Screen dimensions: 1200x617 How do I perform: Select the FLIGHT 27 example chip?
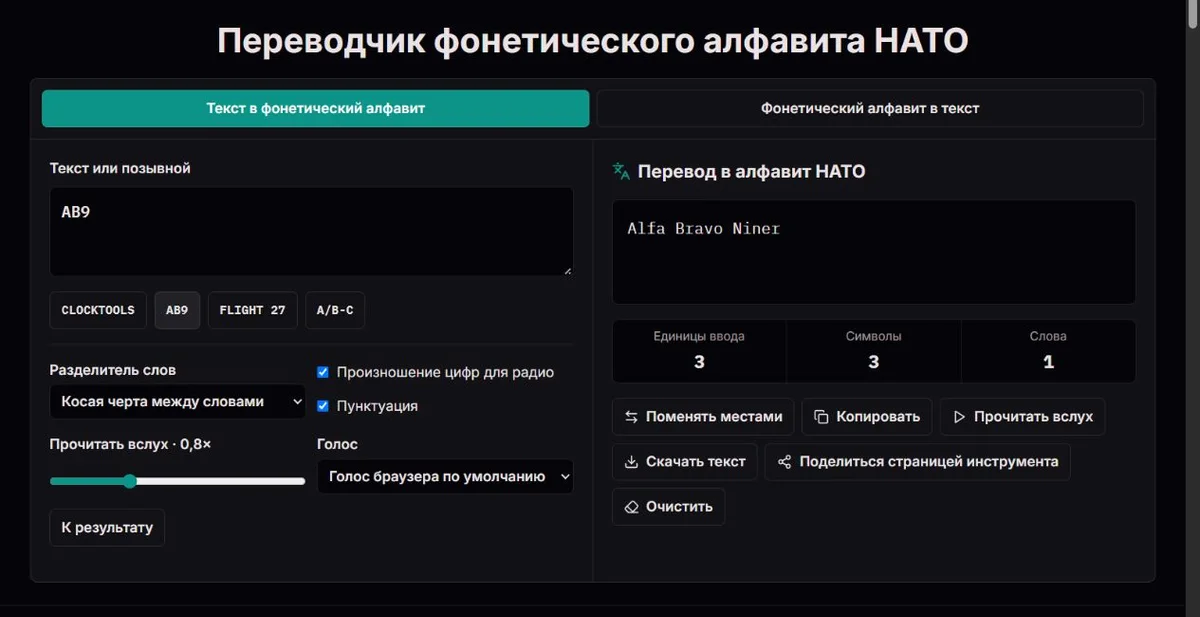(x=252, y=310)
